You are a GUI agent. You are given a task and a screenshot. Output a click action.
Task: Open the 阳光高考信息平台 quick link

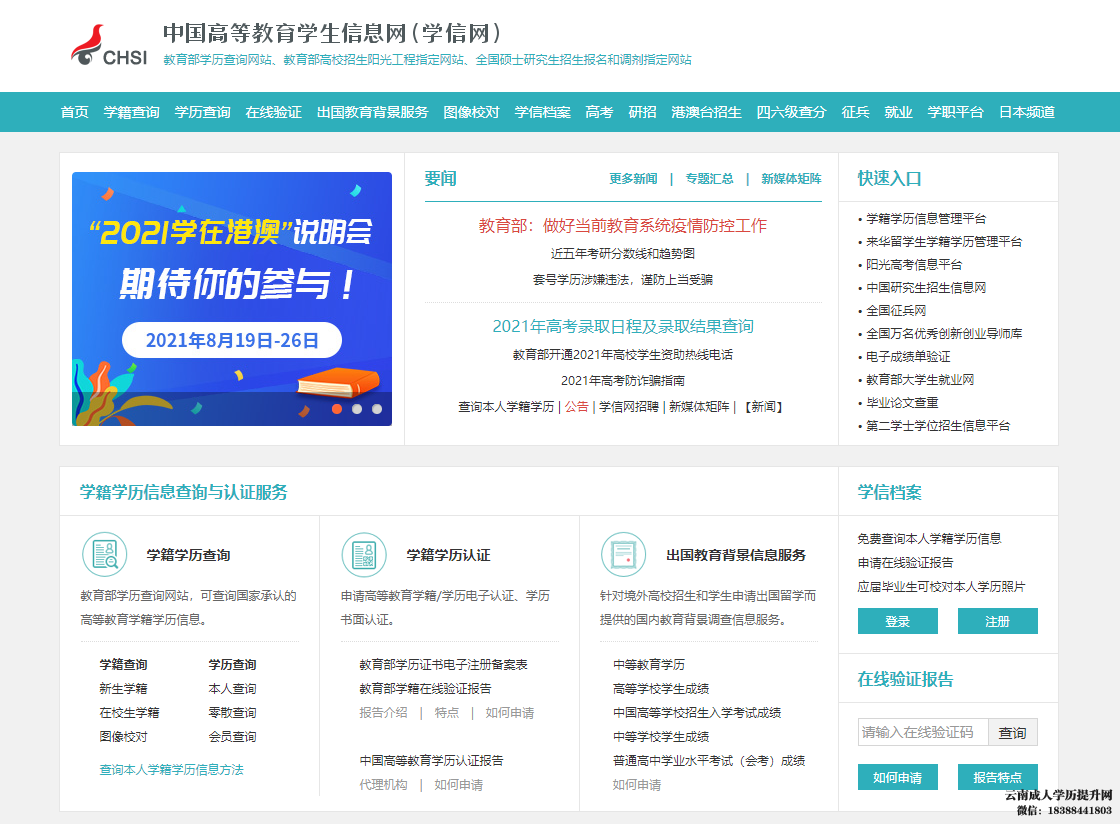point(914,263)
